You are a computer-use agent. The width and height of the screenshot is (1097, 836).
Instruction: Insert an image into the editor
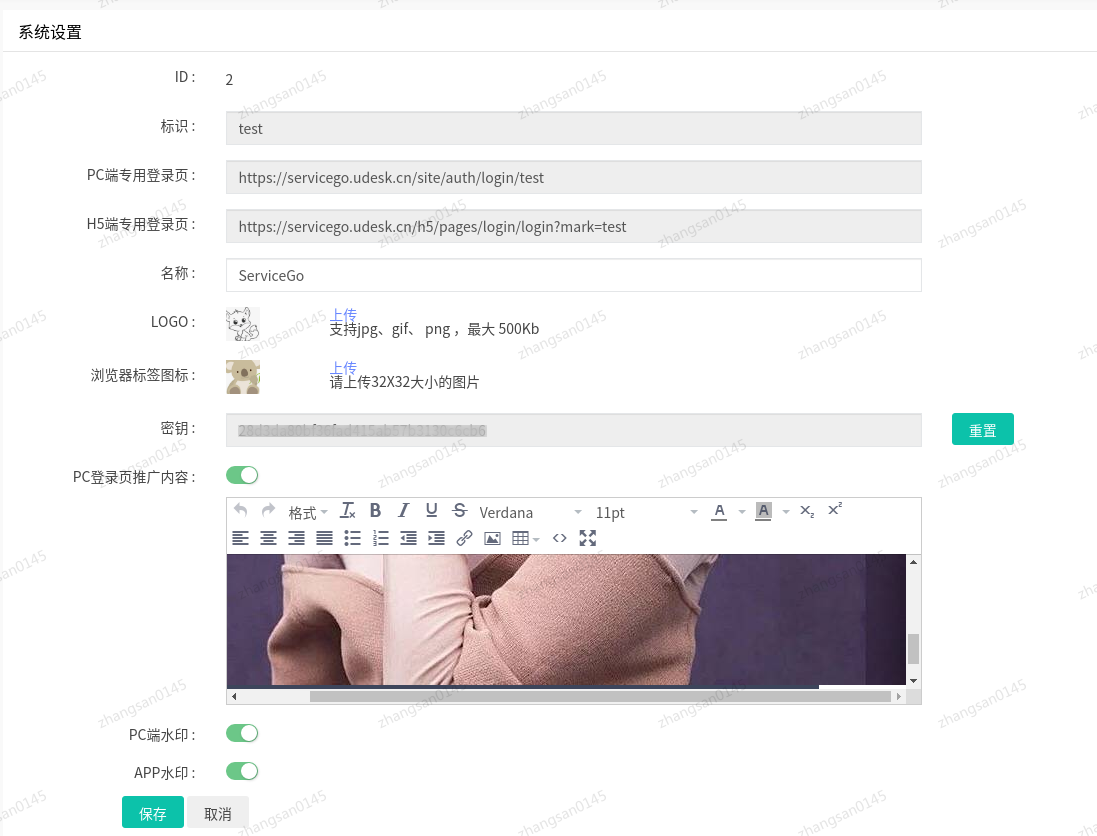pyautogui.click(x=491, y=538)
